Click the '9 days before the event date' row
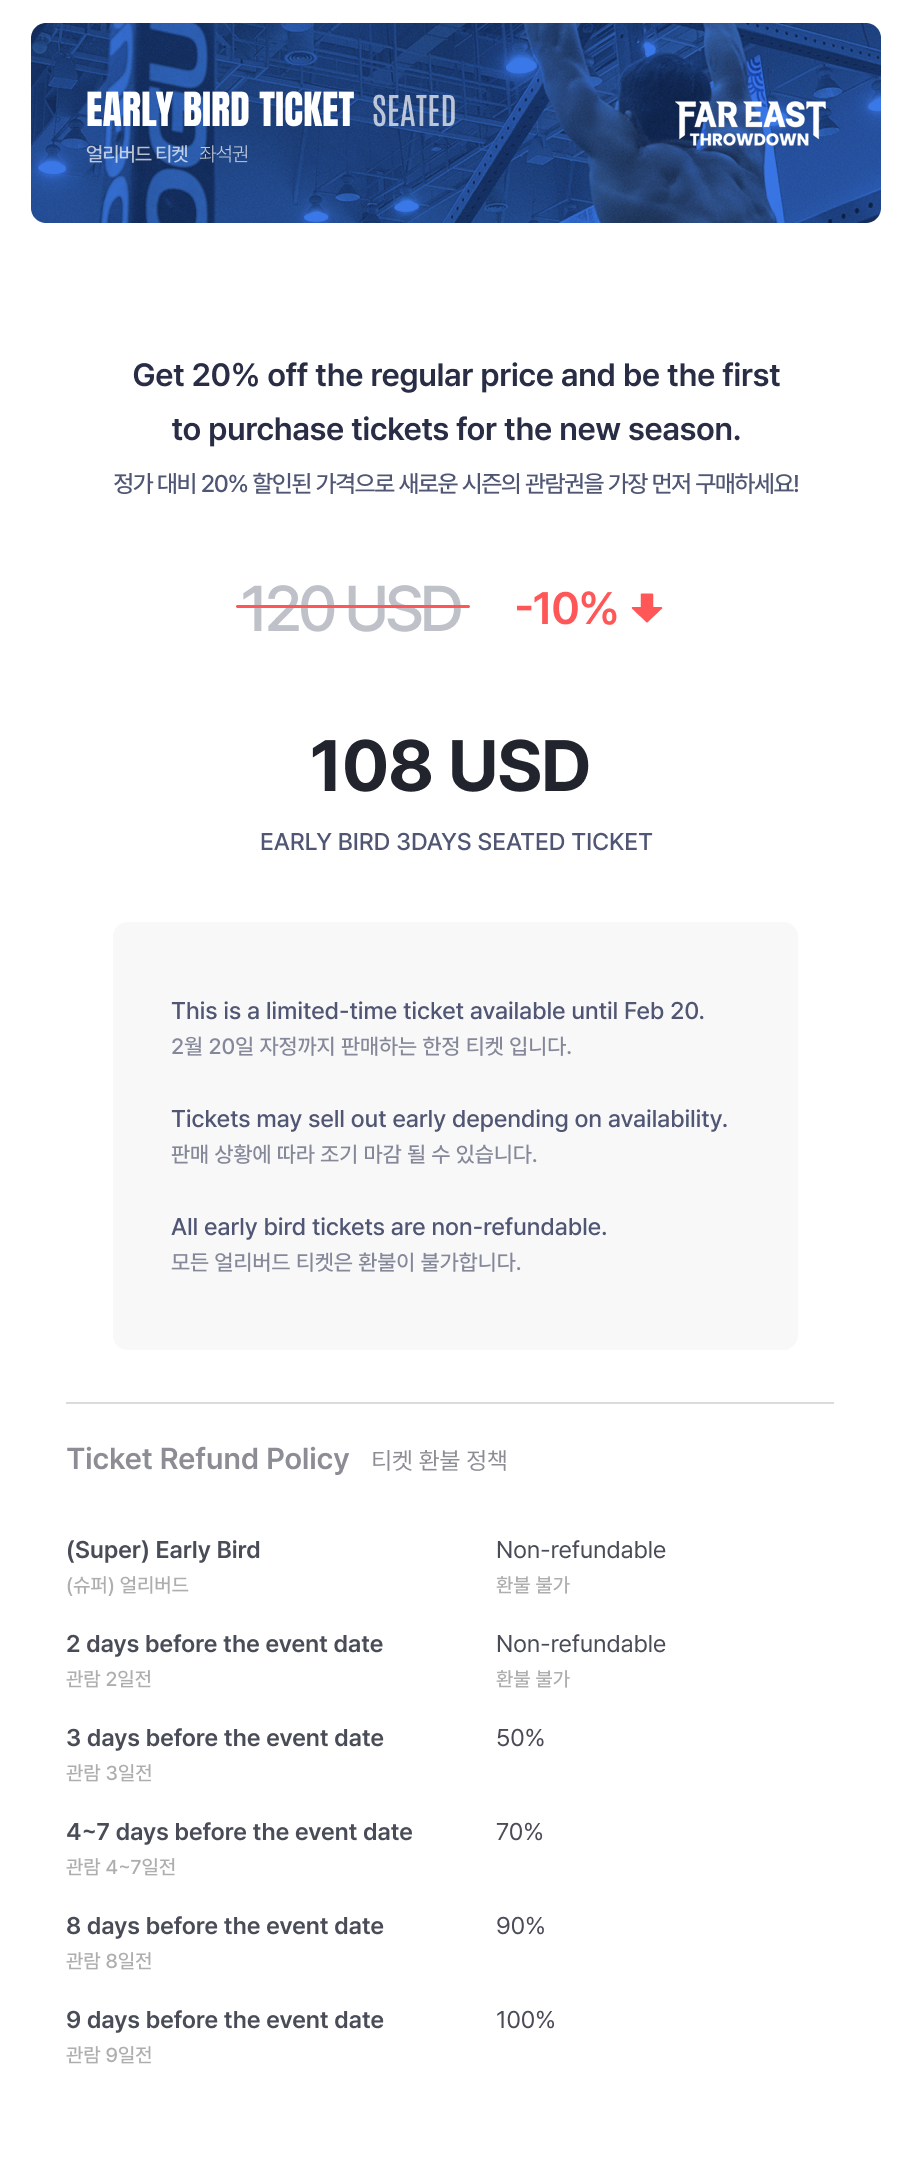Screen dimensions: 900x2160 (225, 2020)
